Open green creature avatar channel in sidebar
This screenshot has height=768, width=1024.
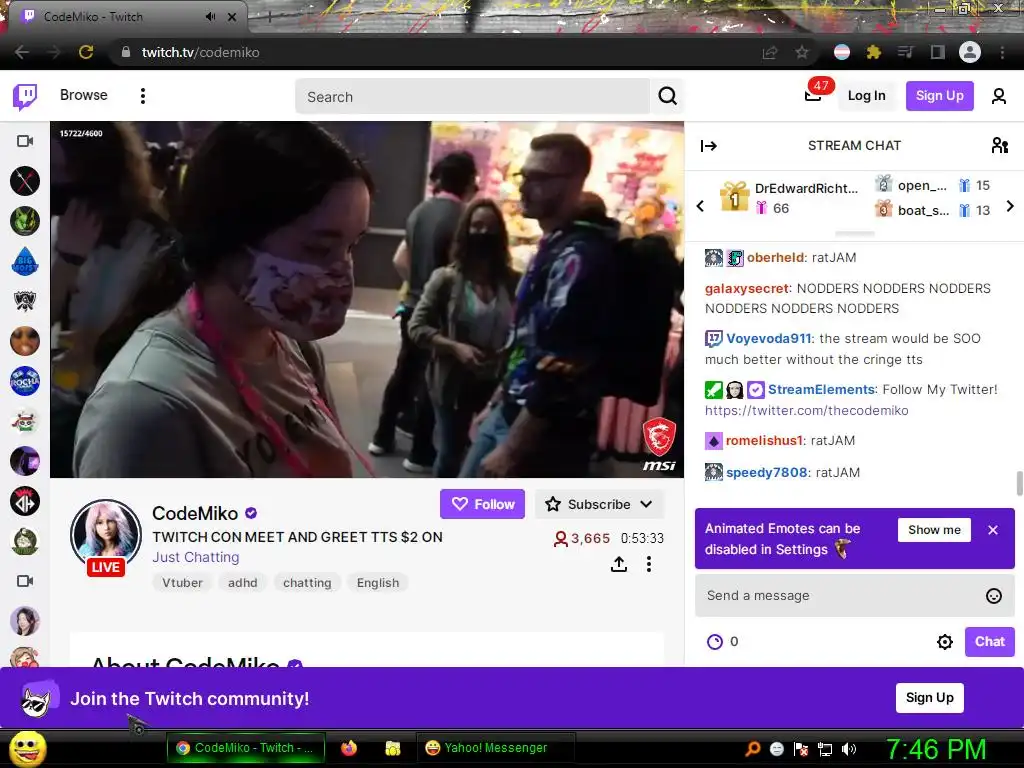coord(25,221)
